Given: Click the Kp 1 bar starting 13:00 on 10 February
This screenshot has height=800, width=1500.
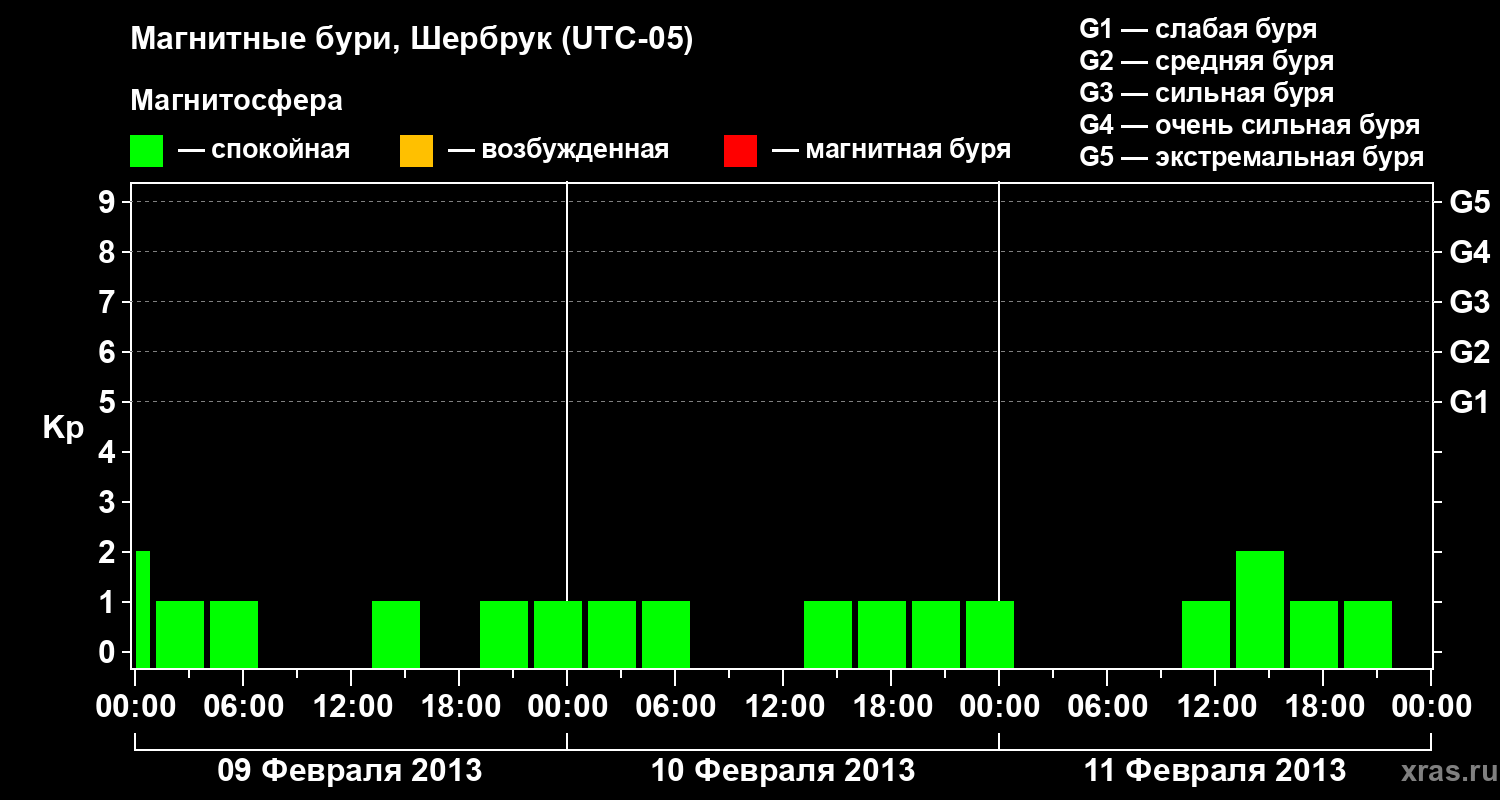Looking at the screenshot, I should [x=828, y=634].
